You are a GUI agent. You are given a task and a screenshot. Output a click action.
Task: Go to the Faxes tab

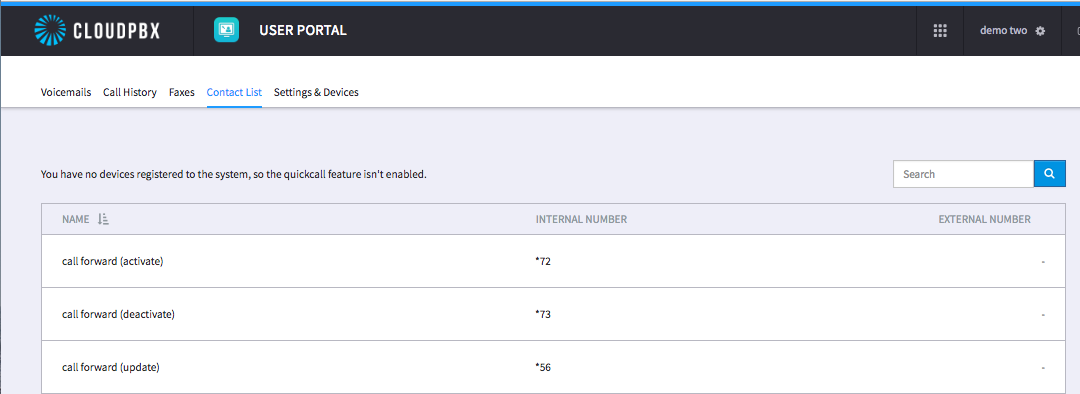pos(182,92)
